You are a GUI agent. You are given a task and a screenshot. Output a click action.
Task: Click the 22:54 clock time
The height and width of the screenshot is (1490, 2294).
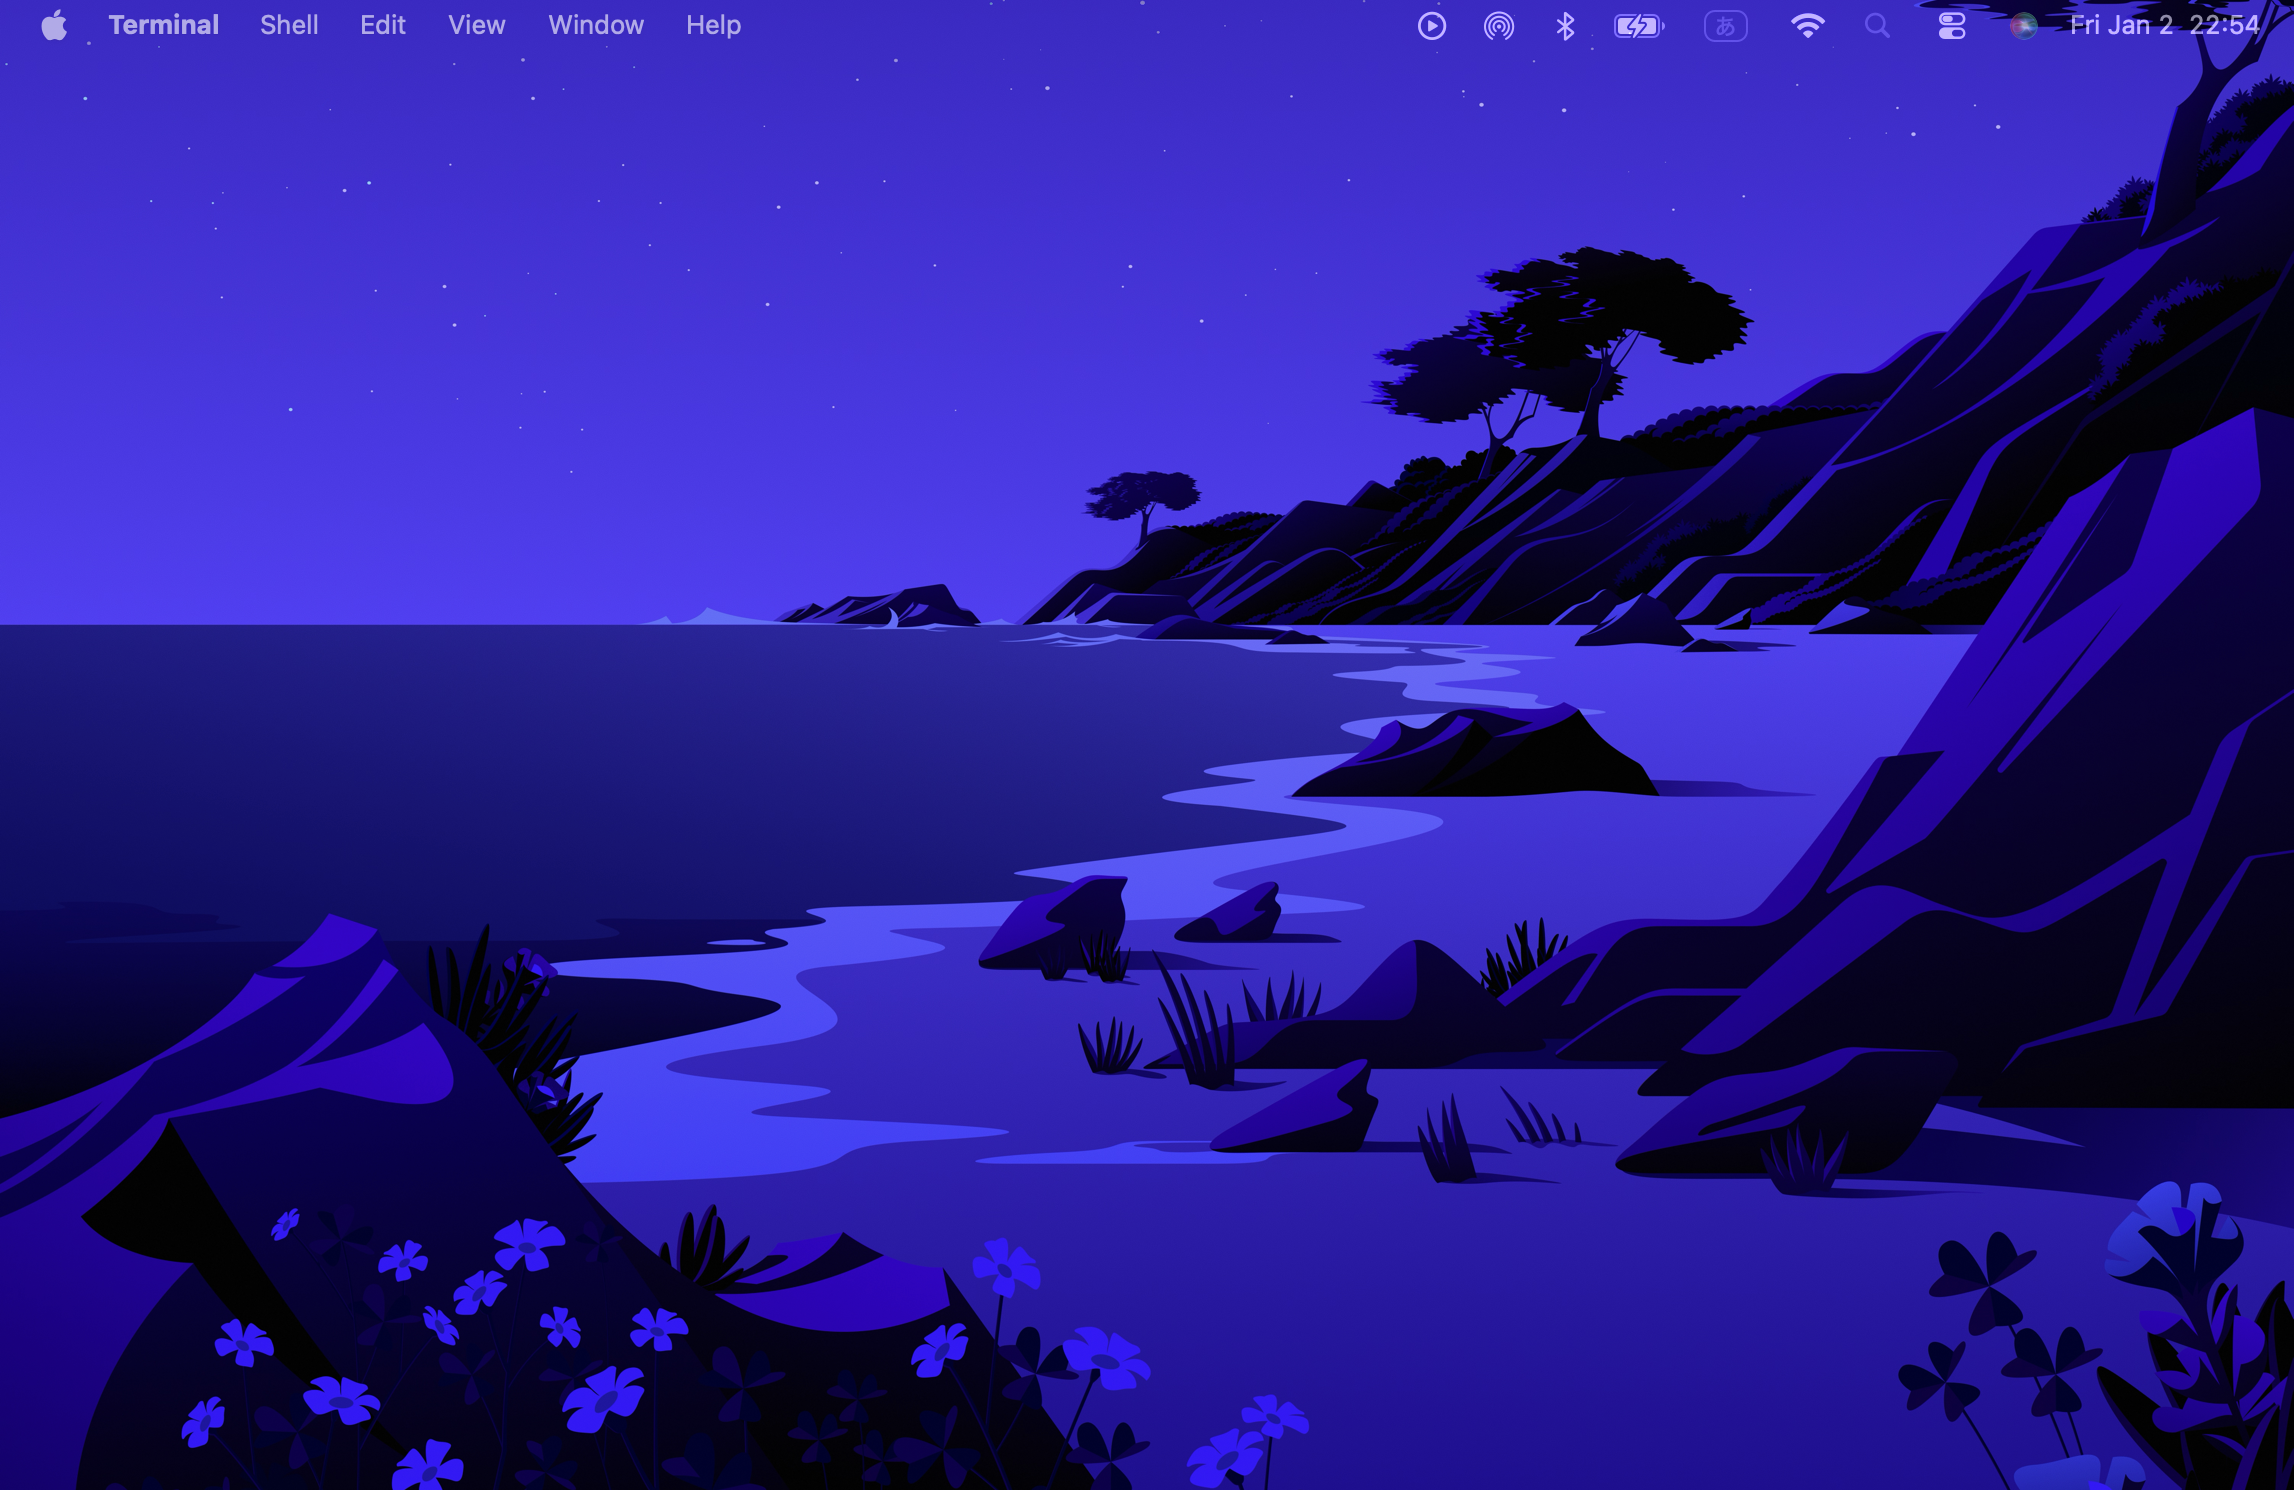tap(2224, 25)
